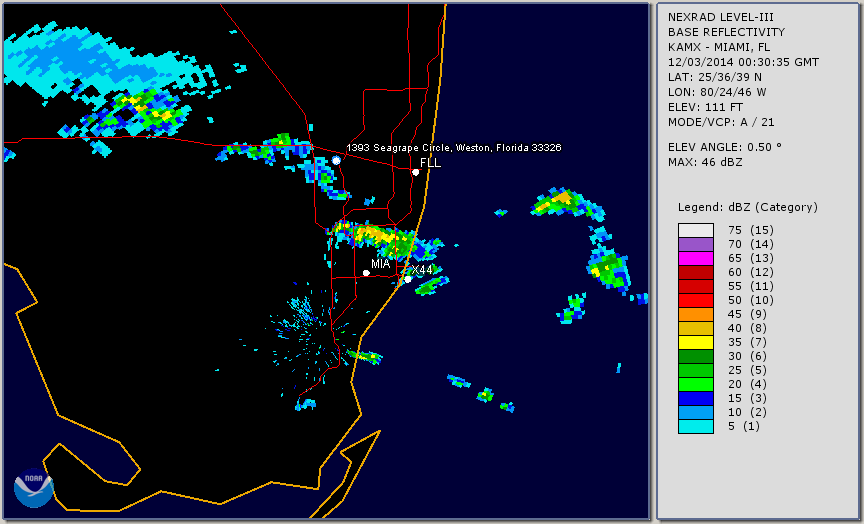Click the '5 (1)' legend value
Screen dimensions: 864x524
[743, 426]
